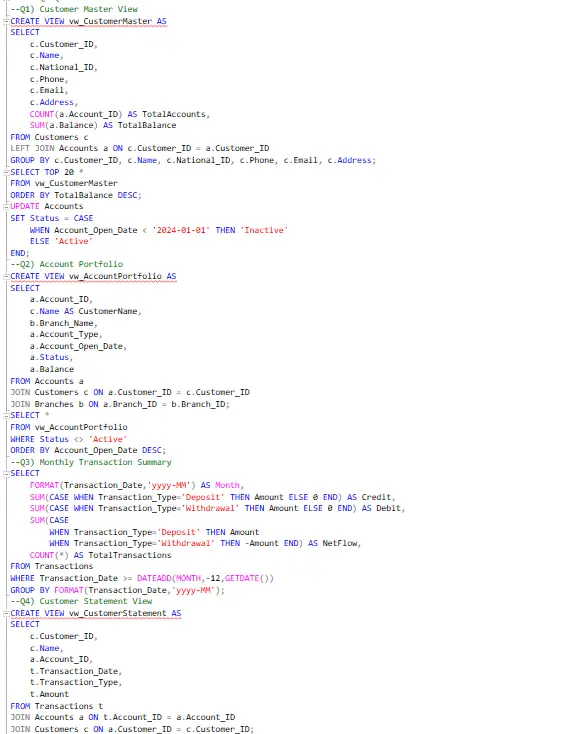The width and height of the screenshot is (575, 734).
Task: Collapse the SELECT * from vw_AccountPortfolio statement
Action: pyautogui.click(x=7, y=415)
